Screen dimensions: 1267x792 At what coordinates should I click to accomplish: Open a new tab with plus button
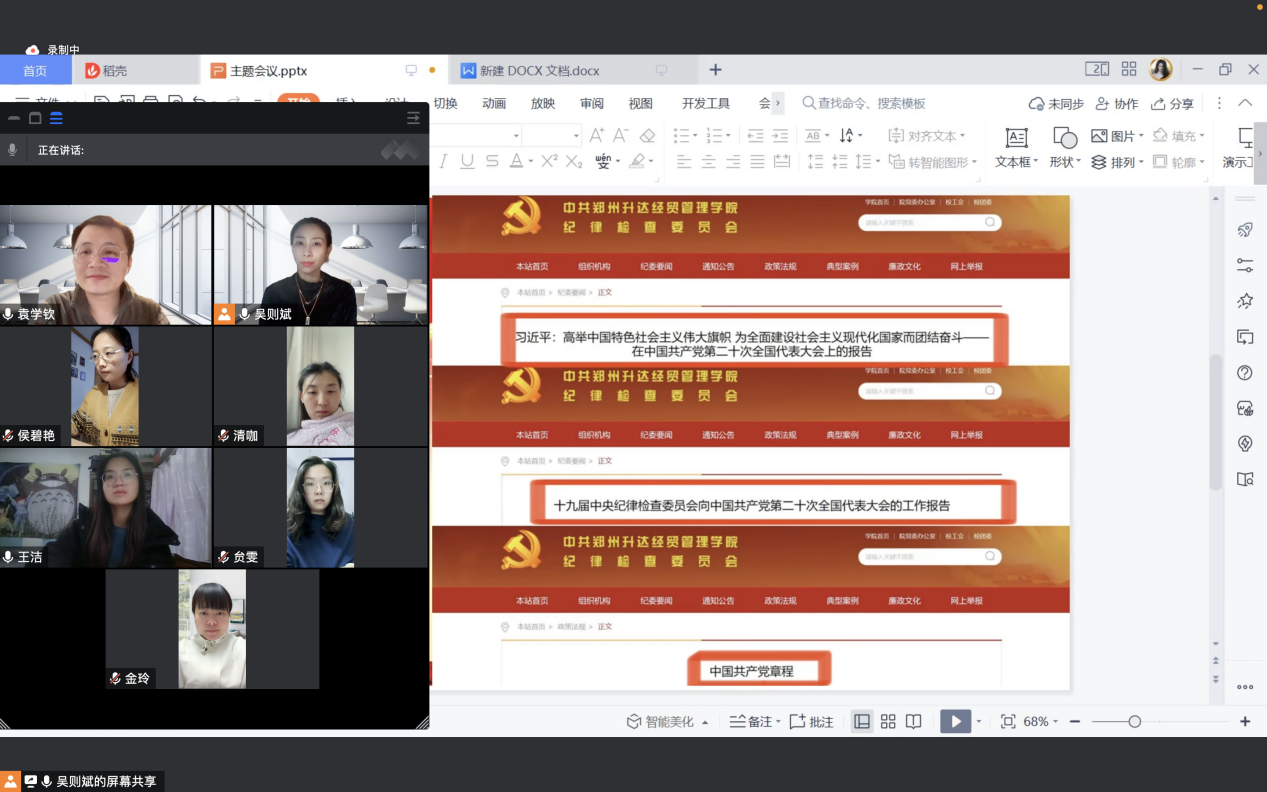715,70
